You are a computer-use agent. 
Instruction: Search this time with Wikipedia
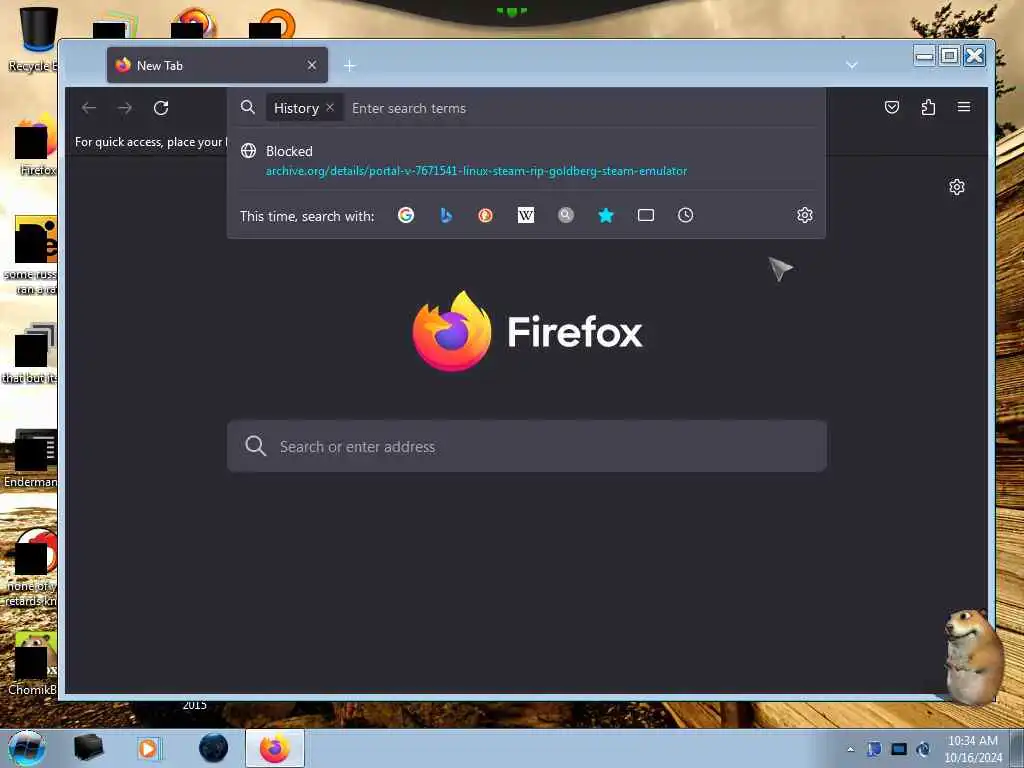pos(526,215)
